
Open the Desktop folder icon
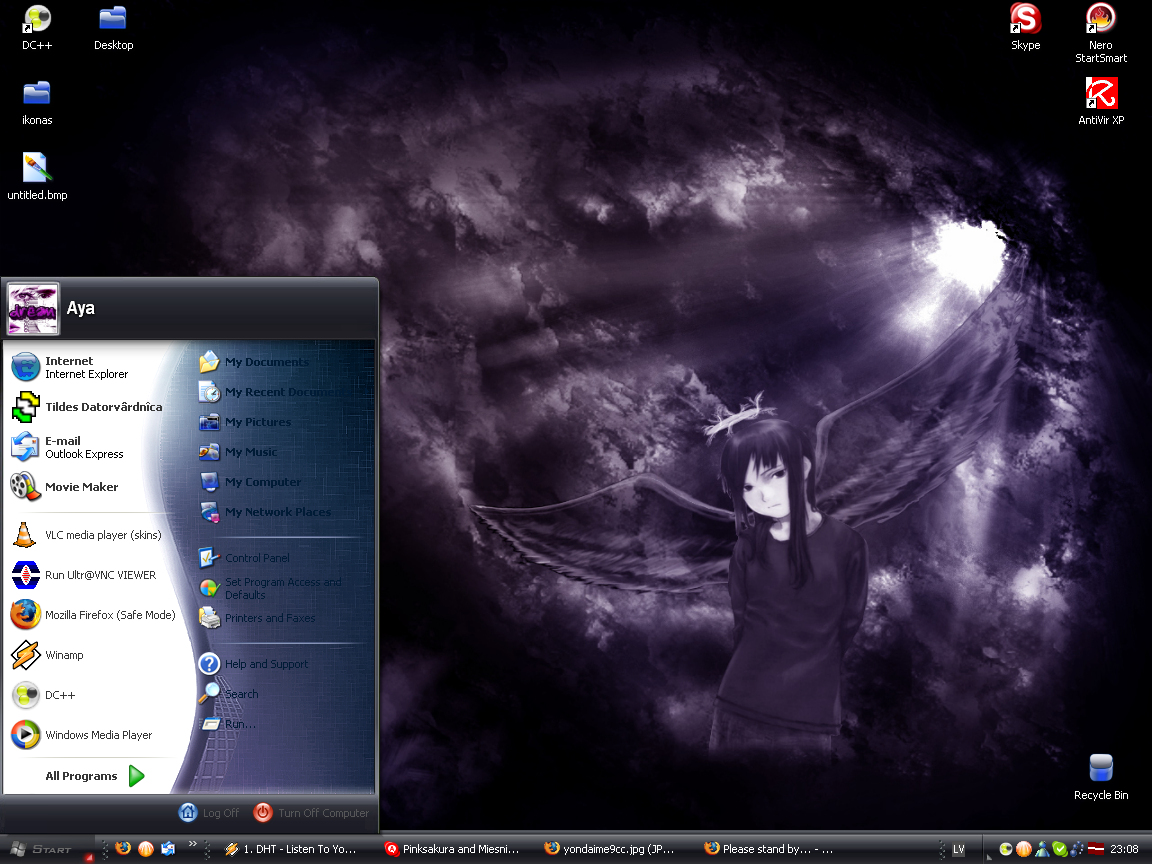113,28
